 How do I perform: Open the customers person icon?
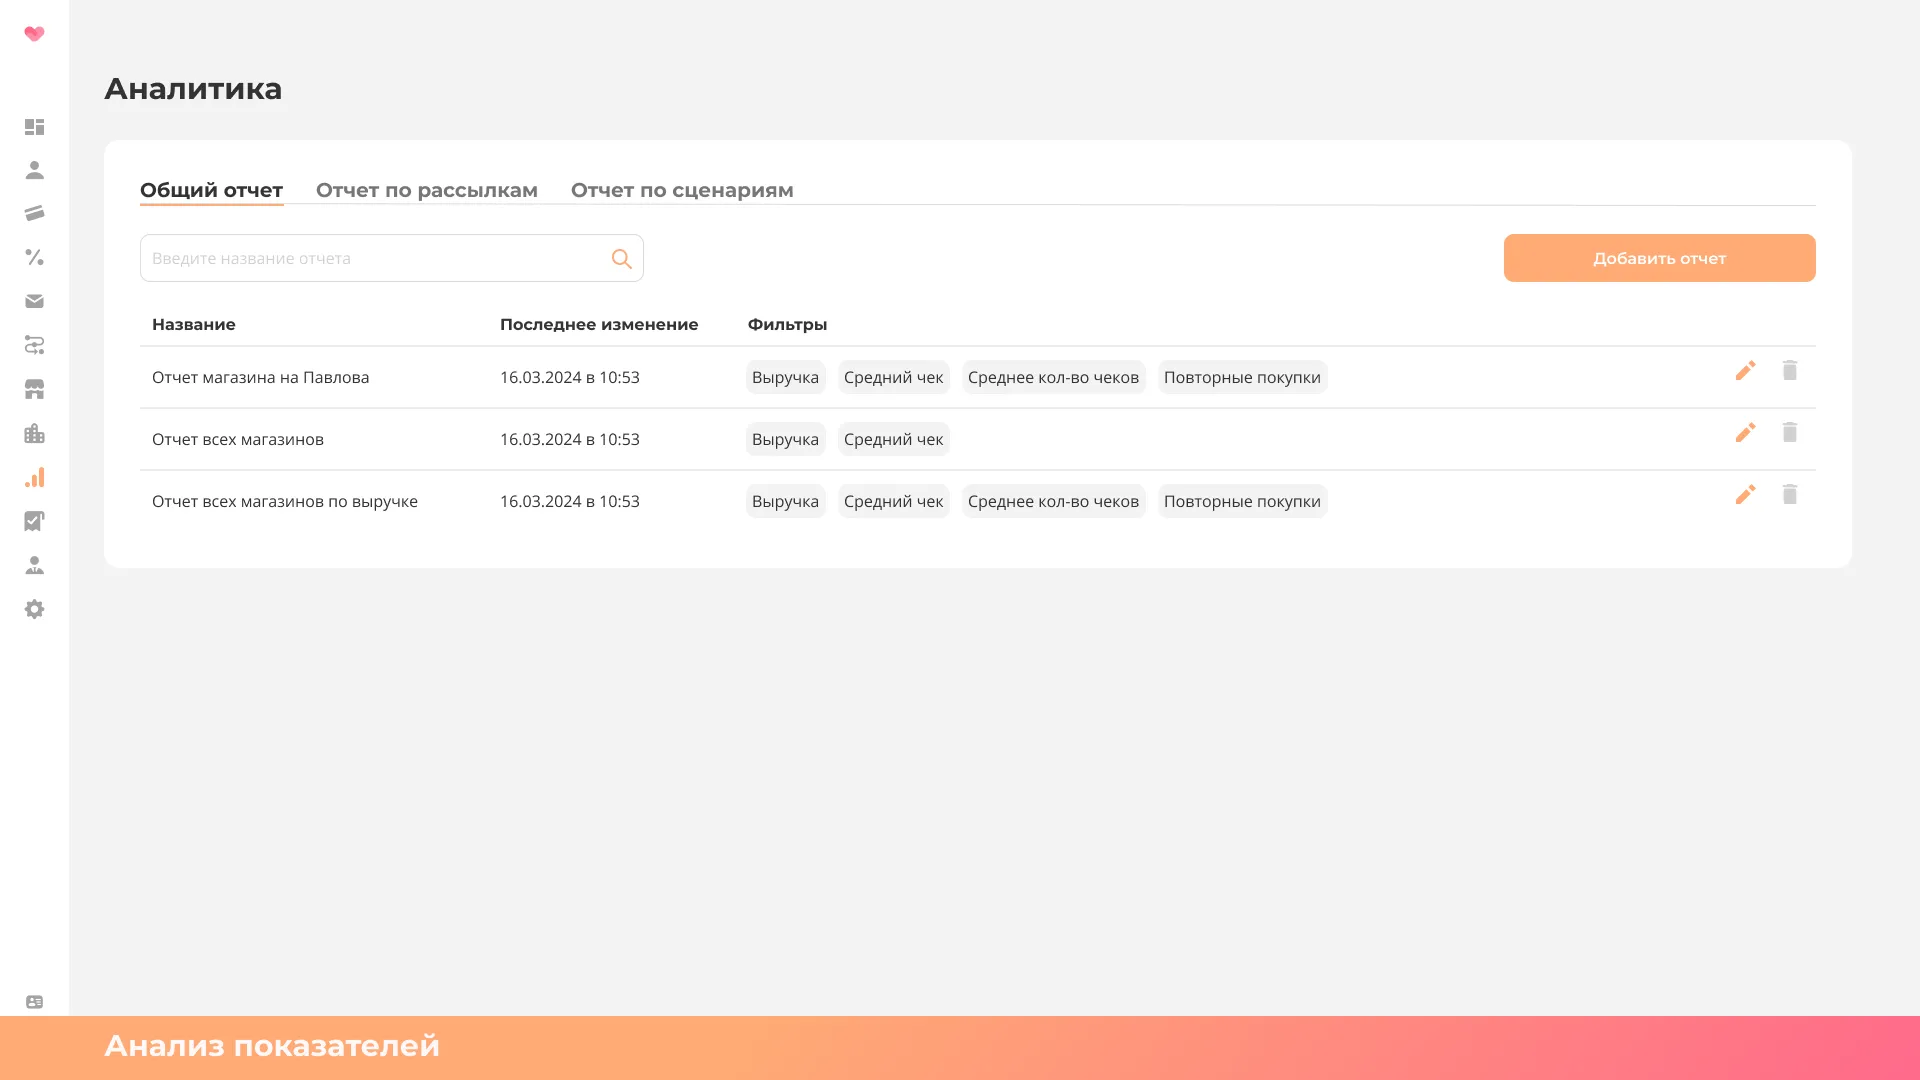34,170
